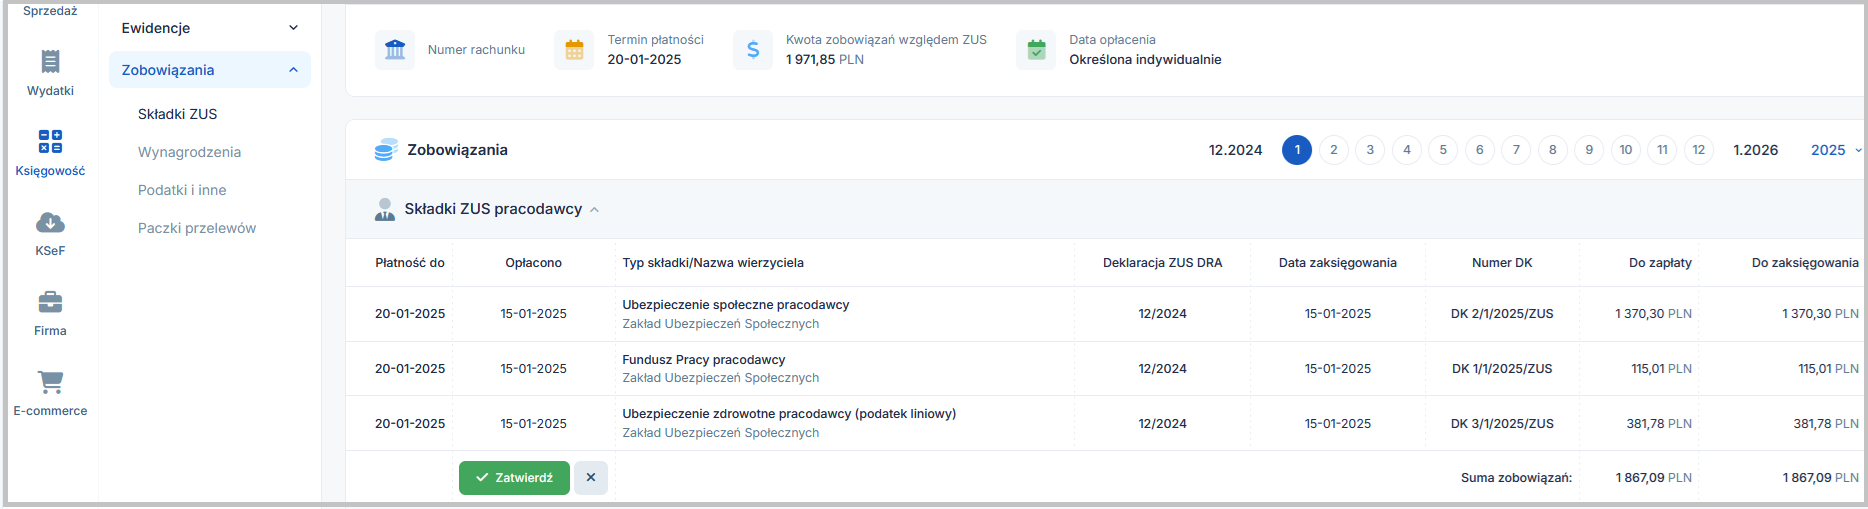
Task: Click the DK 2/1/2025/ZUS document number
Action: pyautogui.click(x=1501, y=314)
